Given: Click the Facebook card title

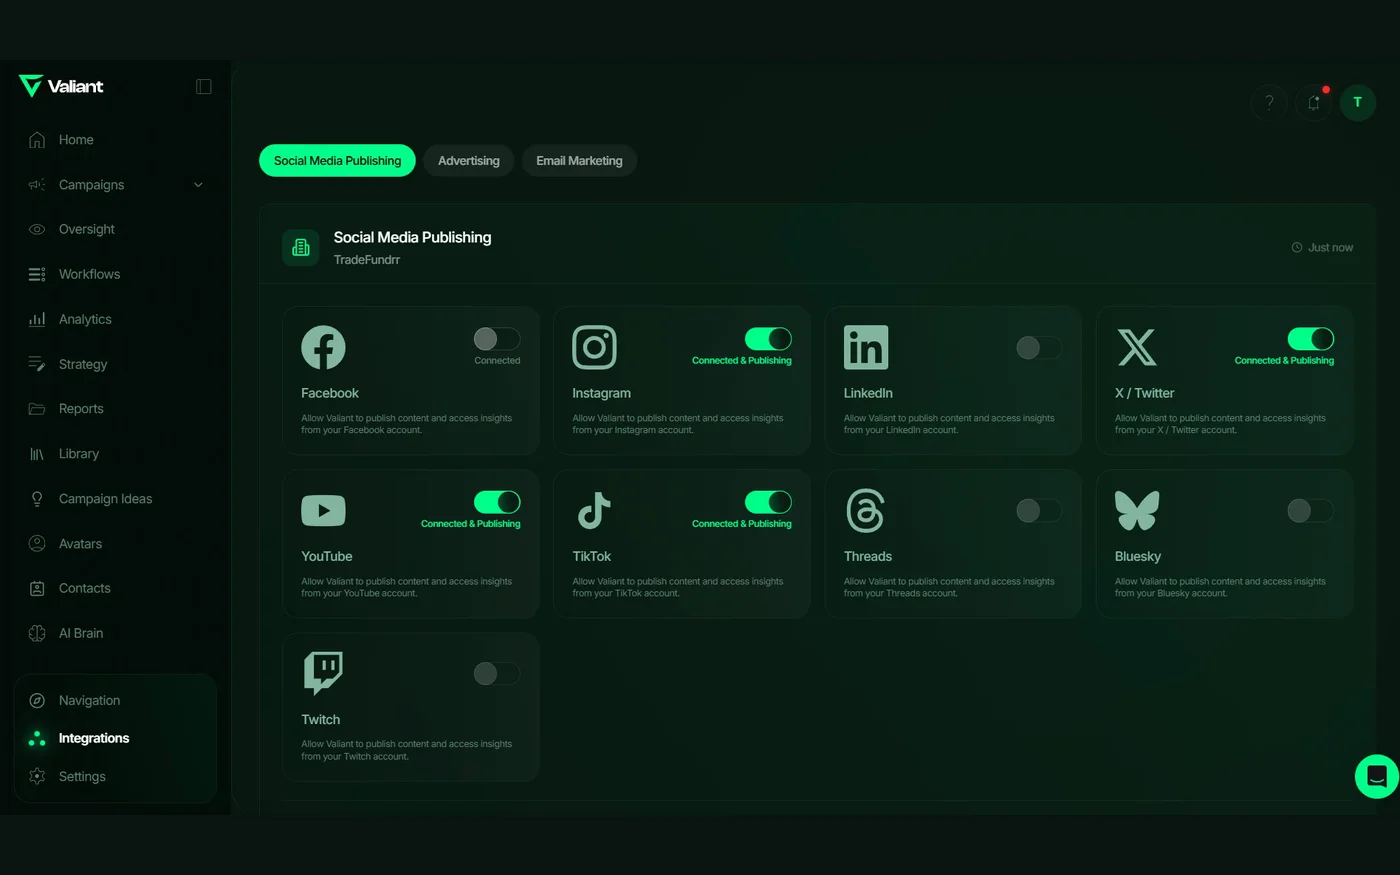Looking at the screenshot, I should coord(330,393).
